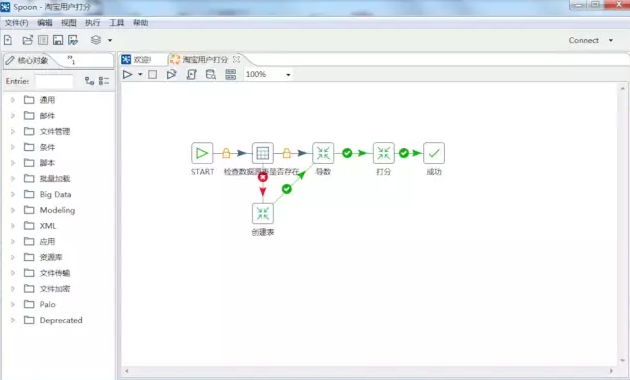
Task: Select the Palo folder item
Action: point(47,304)
